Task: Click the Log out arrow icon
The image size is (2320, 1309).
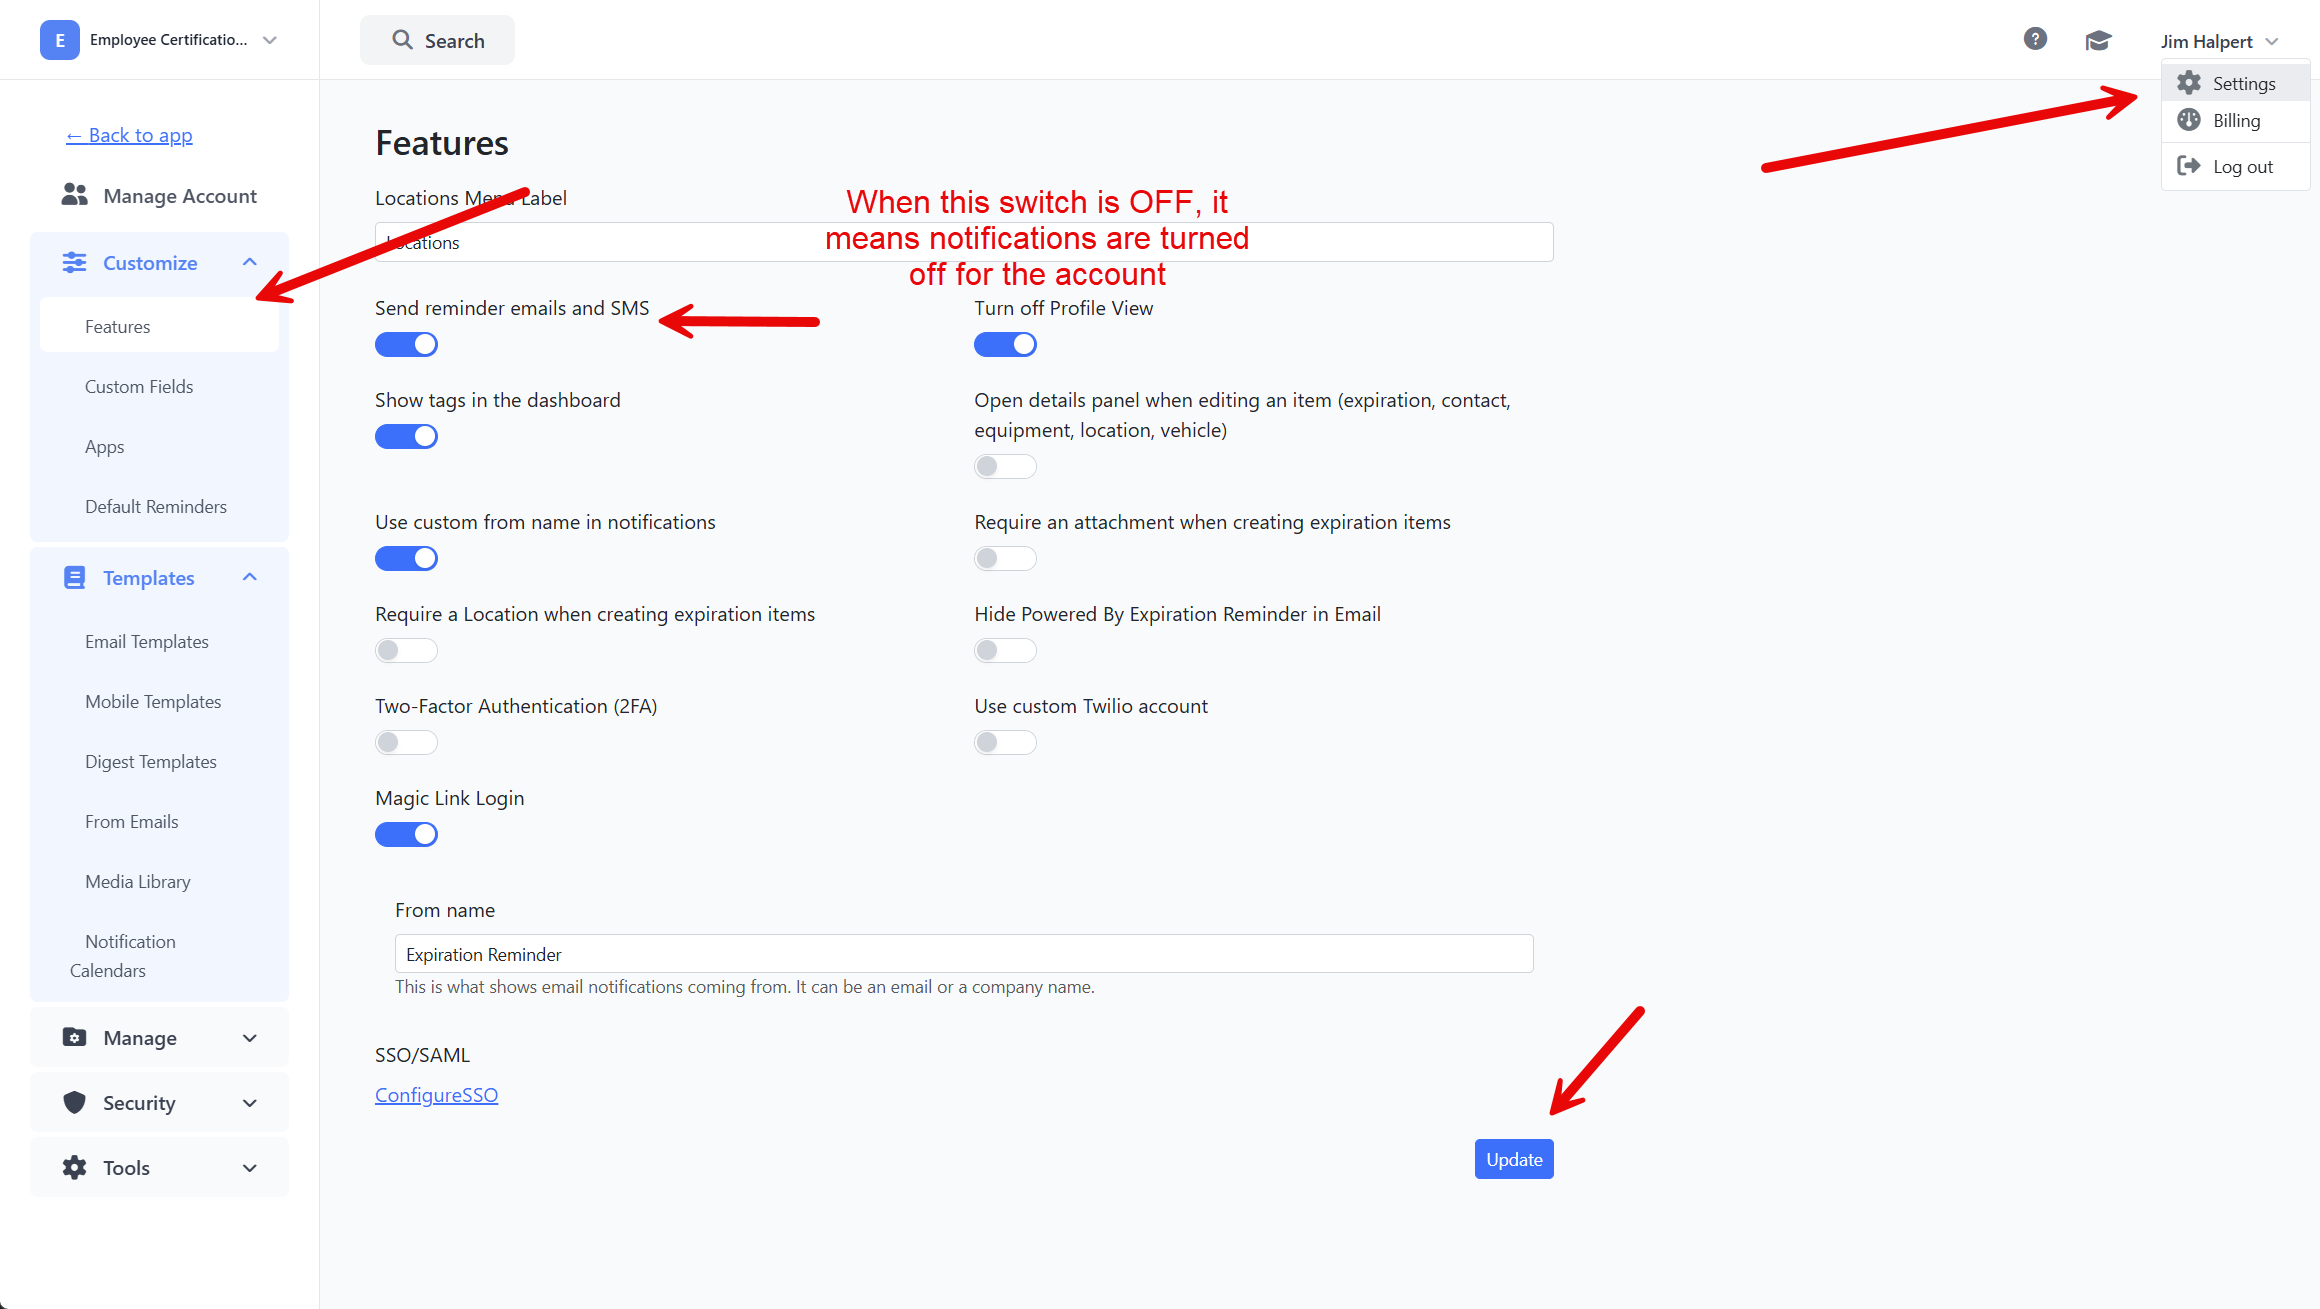Action: (2189, 166)
